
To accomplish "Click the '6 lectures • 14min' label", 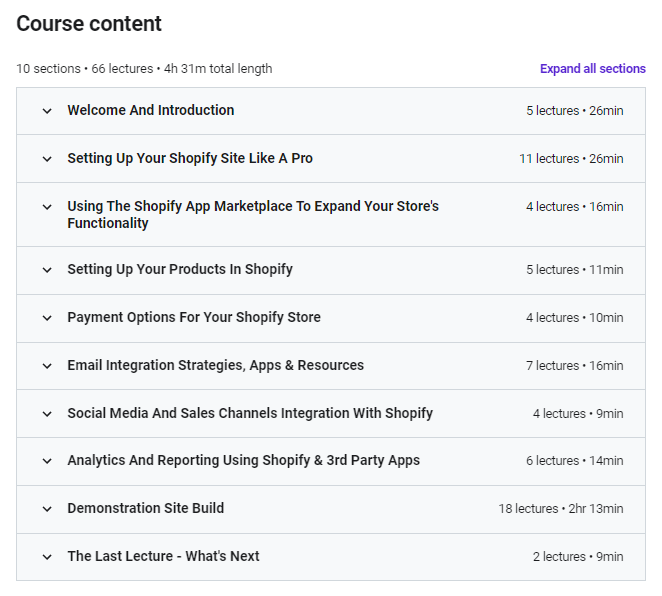I will point(575,461).
